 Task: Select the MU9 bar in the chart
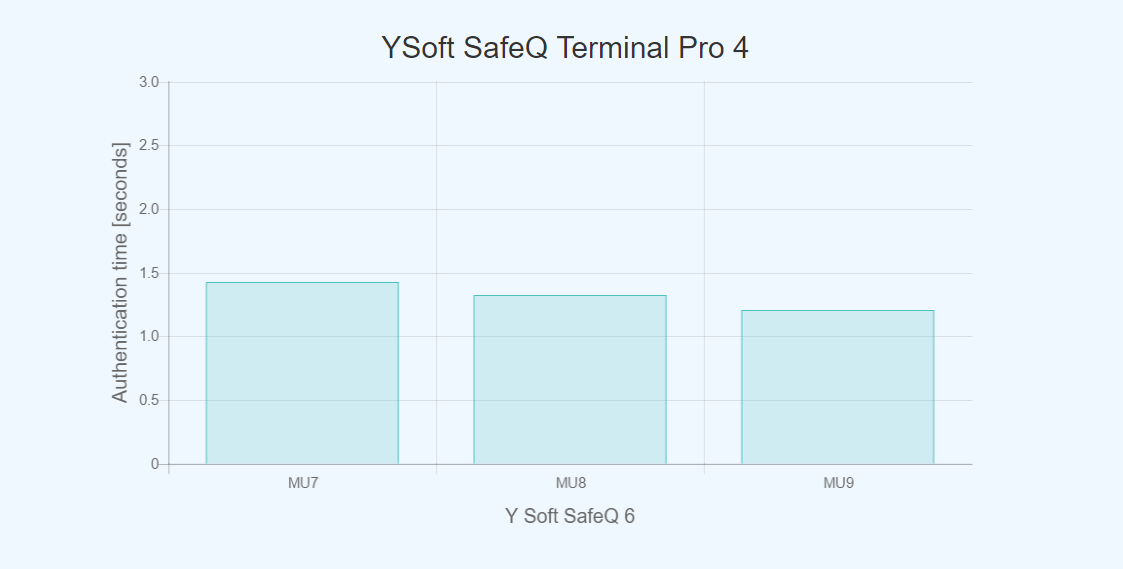pyautogui.click(x=837, y=387)
